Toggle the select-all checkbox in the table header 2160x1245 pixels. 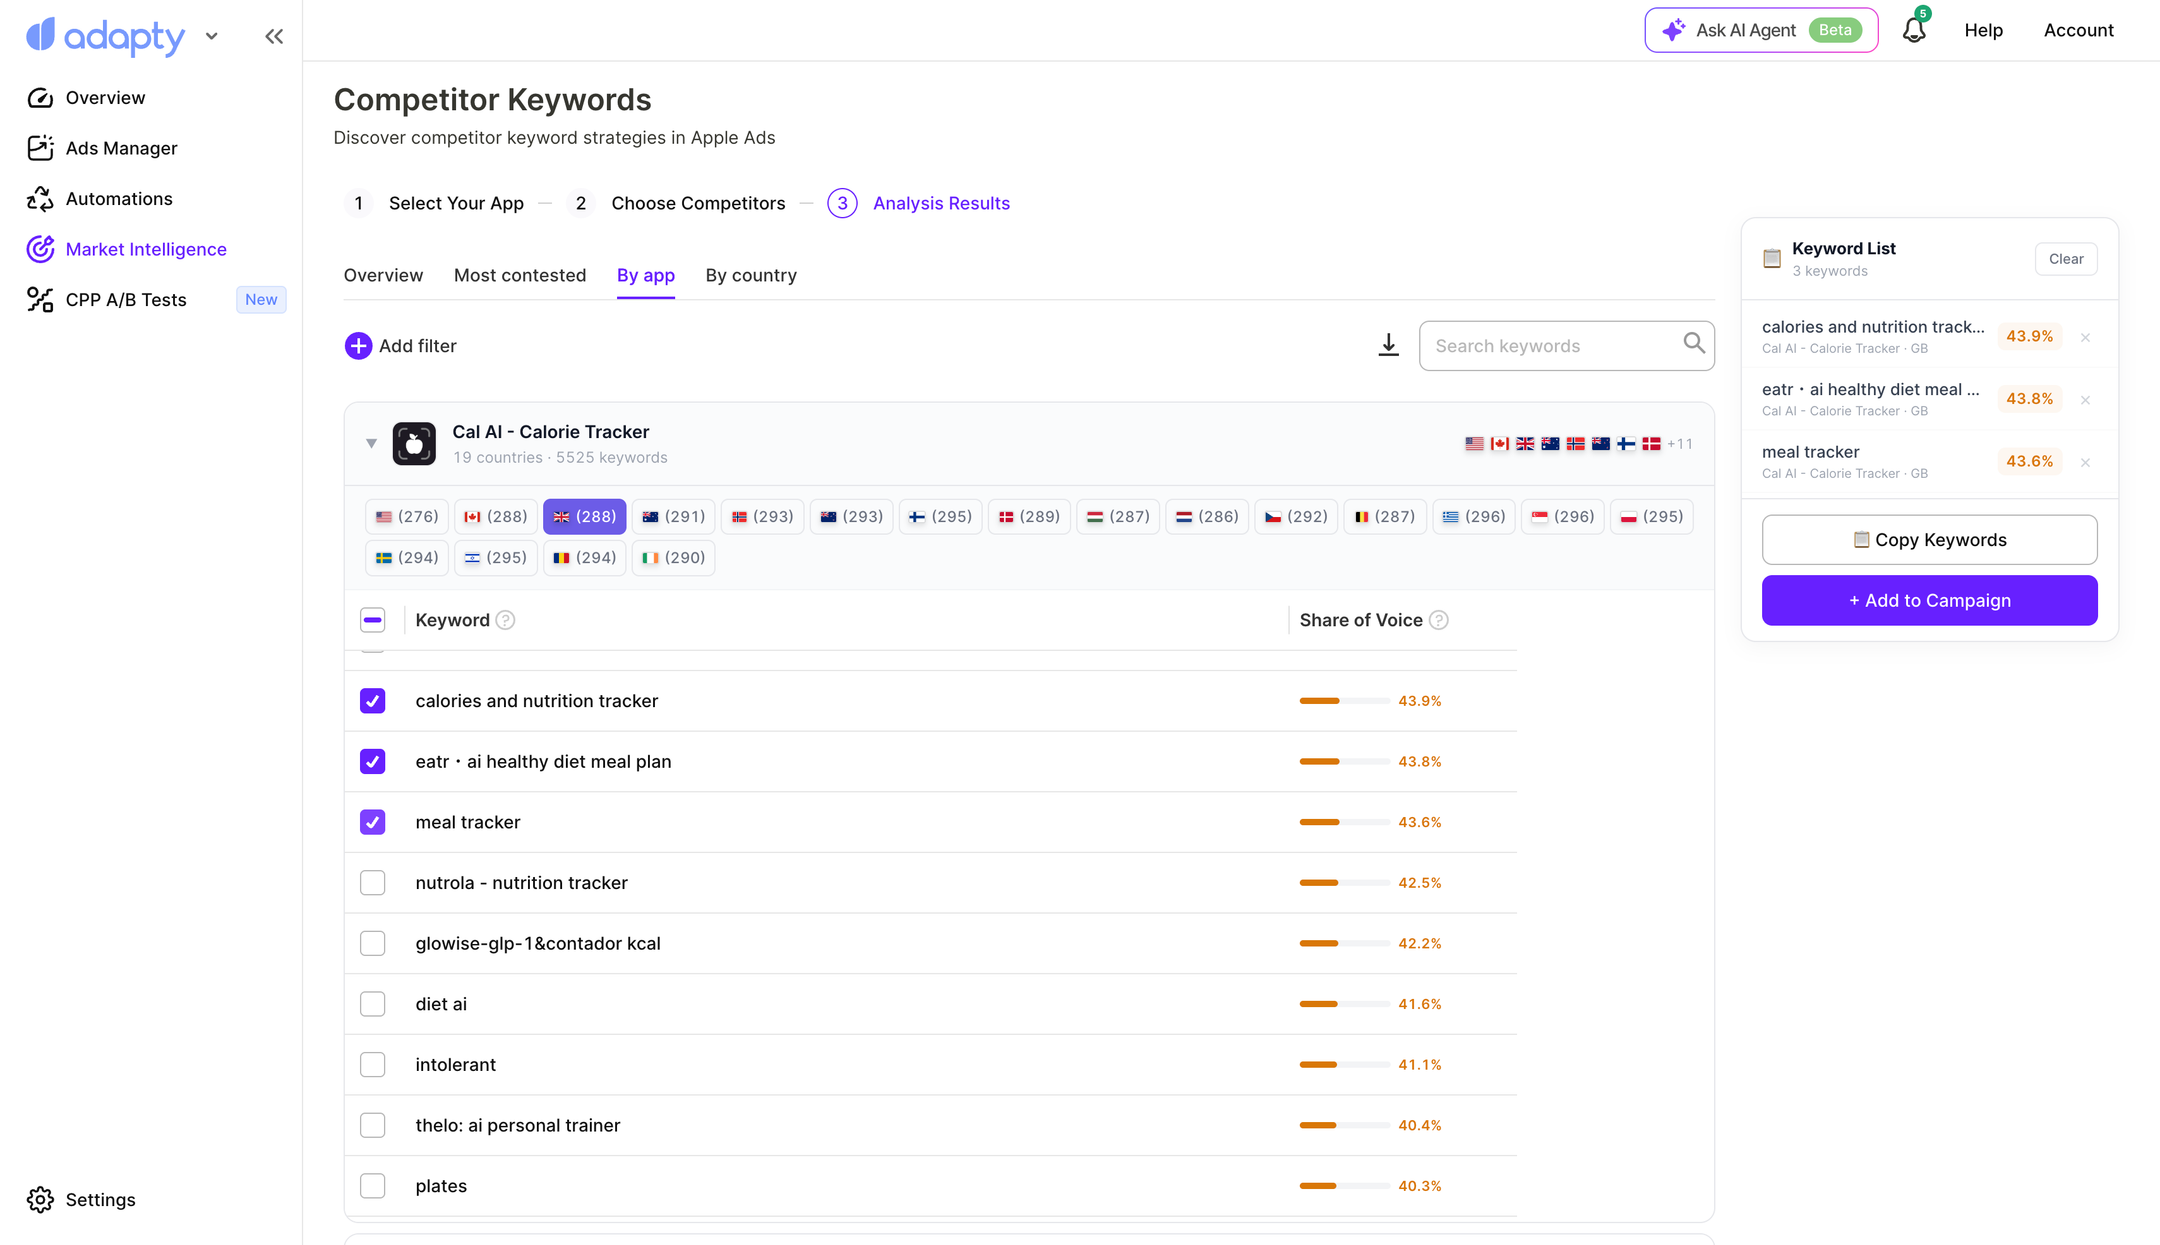point(373,620)
